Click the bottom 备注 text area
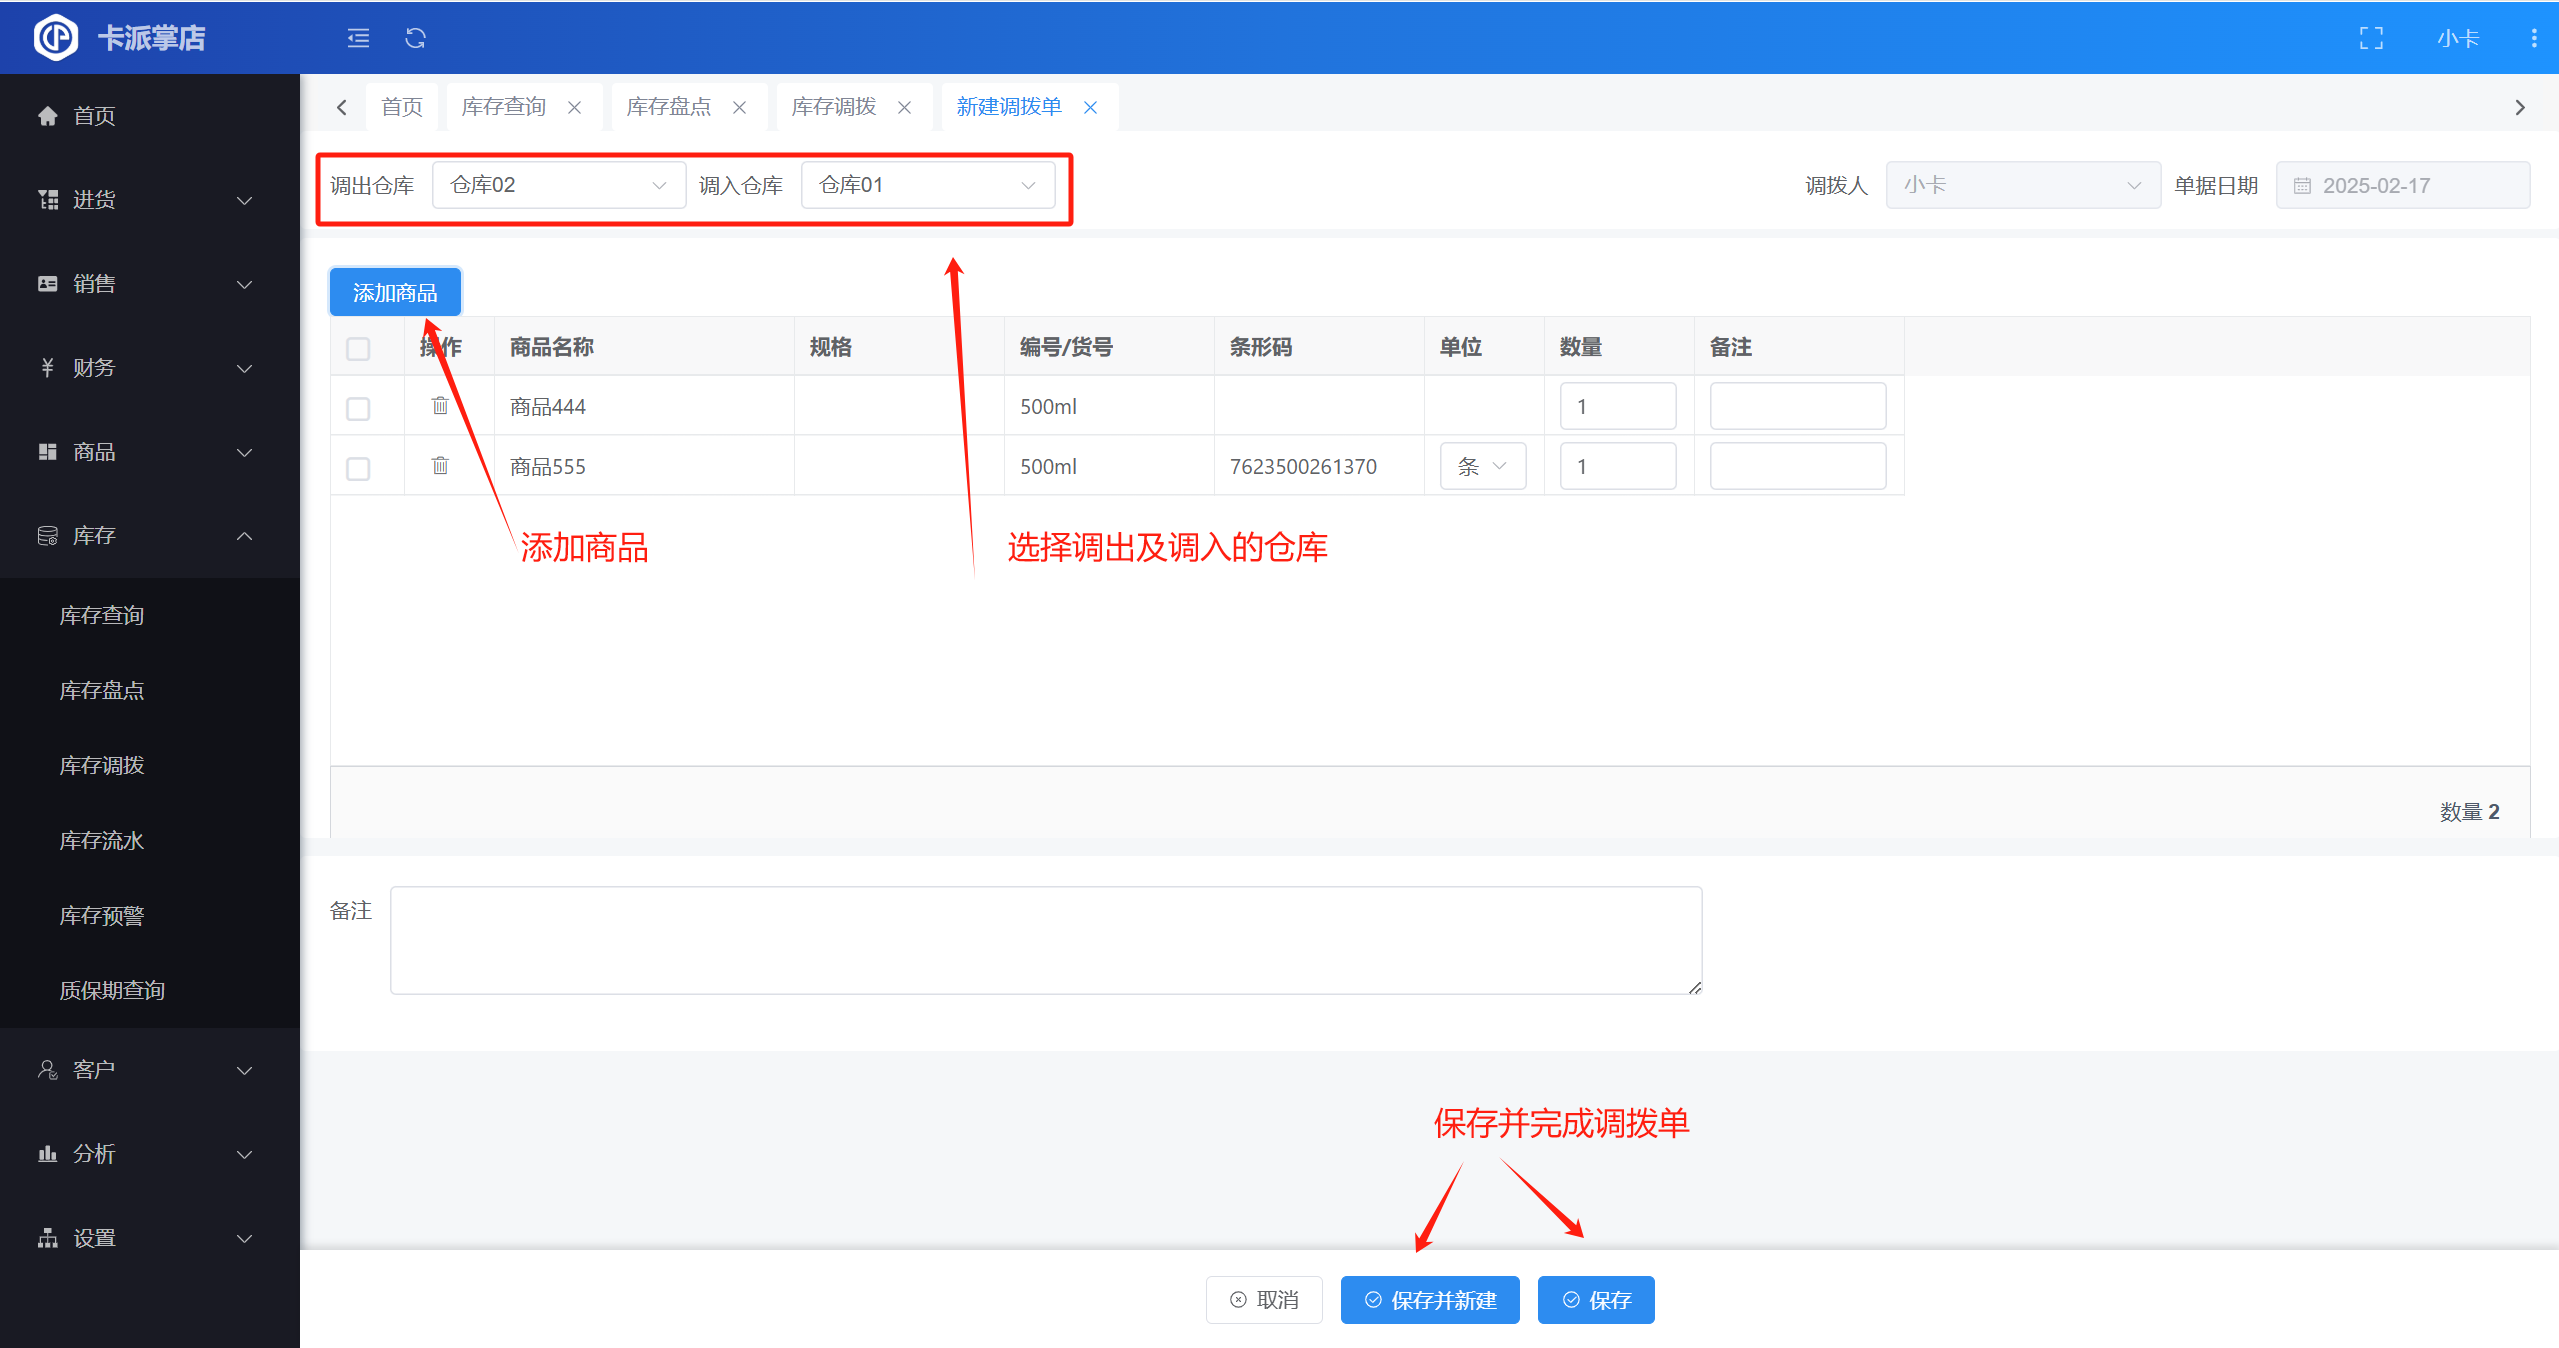 coord(1045,940)
